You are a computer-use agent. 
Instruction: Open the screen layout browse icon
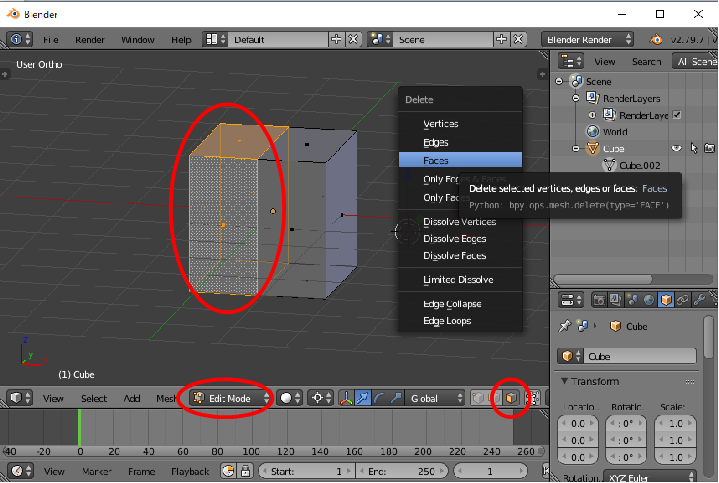click(x=215, y=39)
